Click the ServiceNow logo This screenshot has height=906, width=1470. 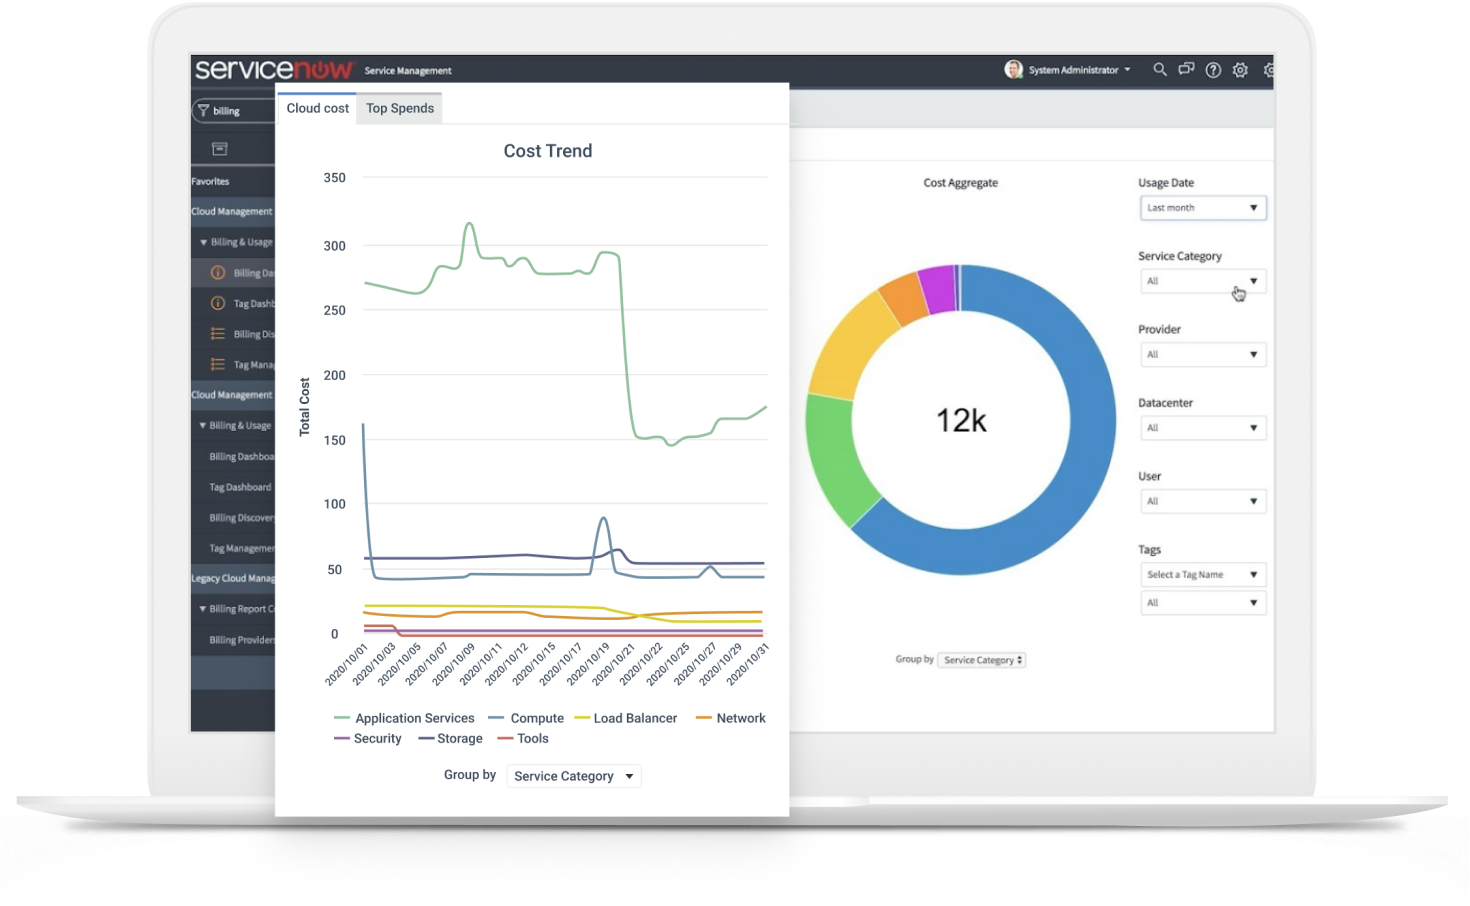coord(274,69)
